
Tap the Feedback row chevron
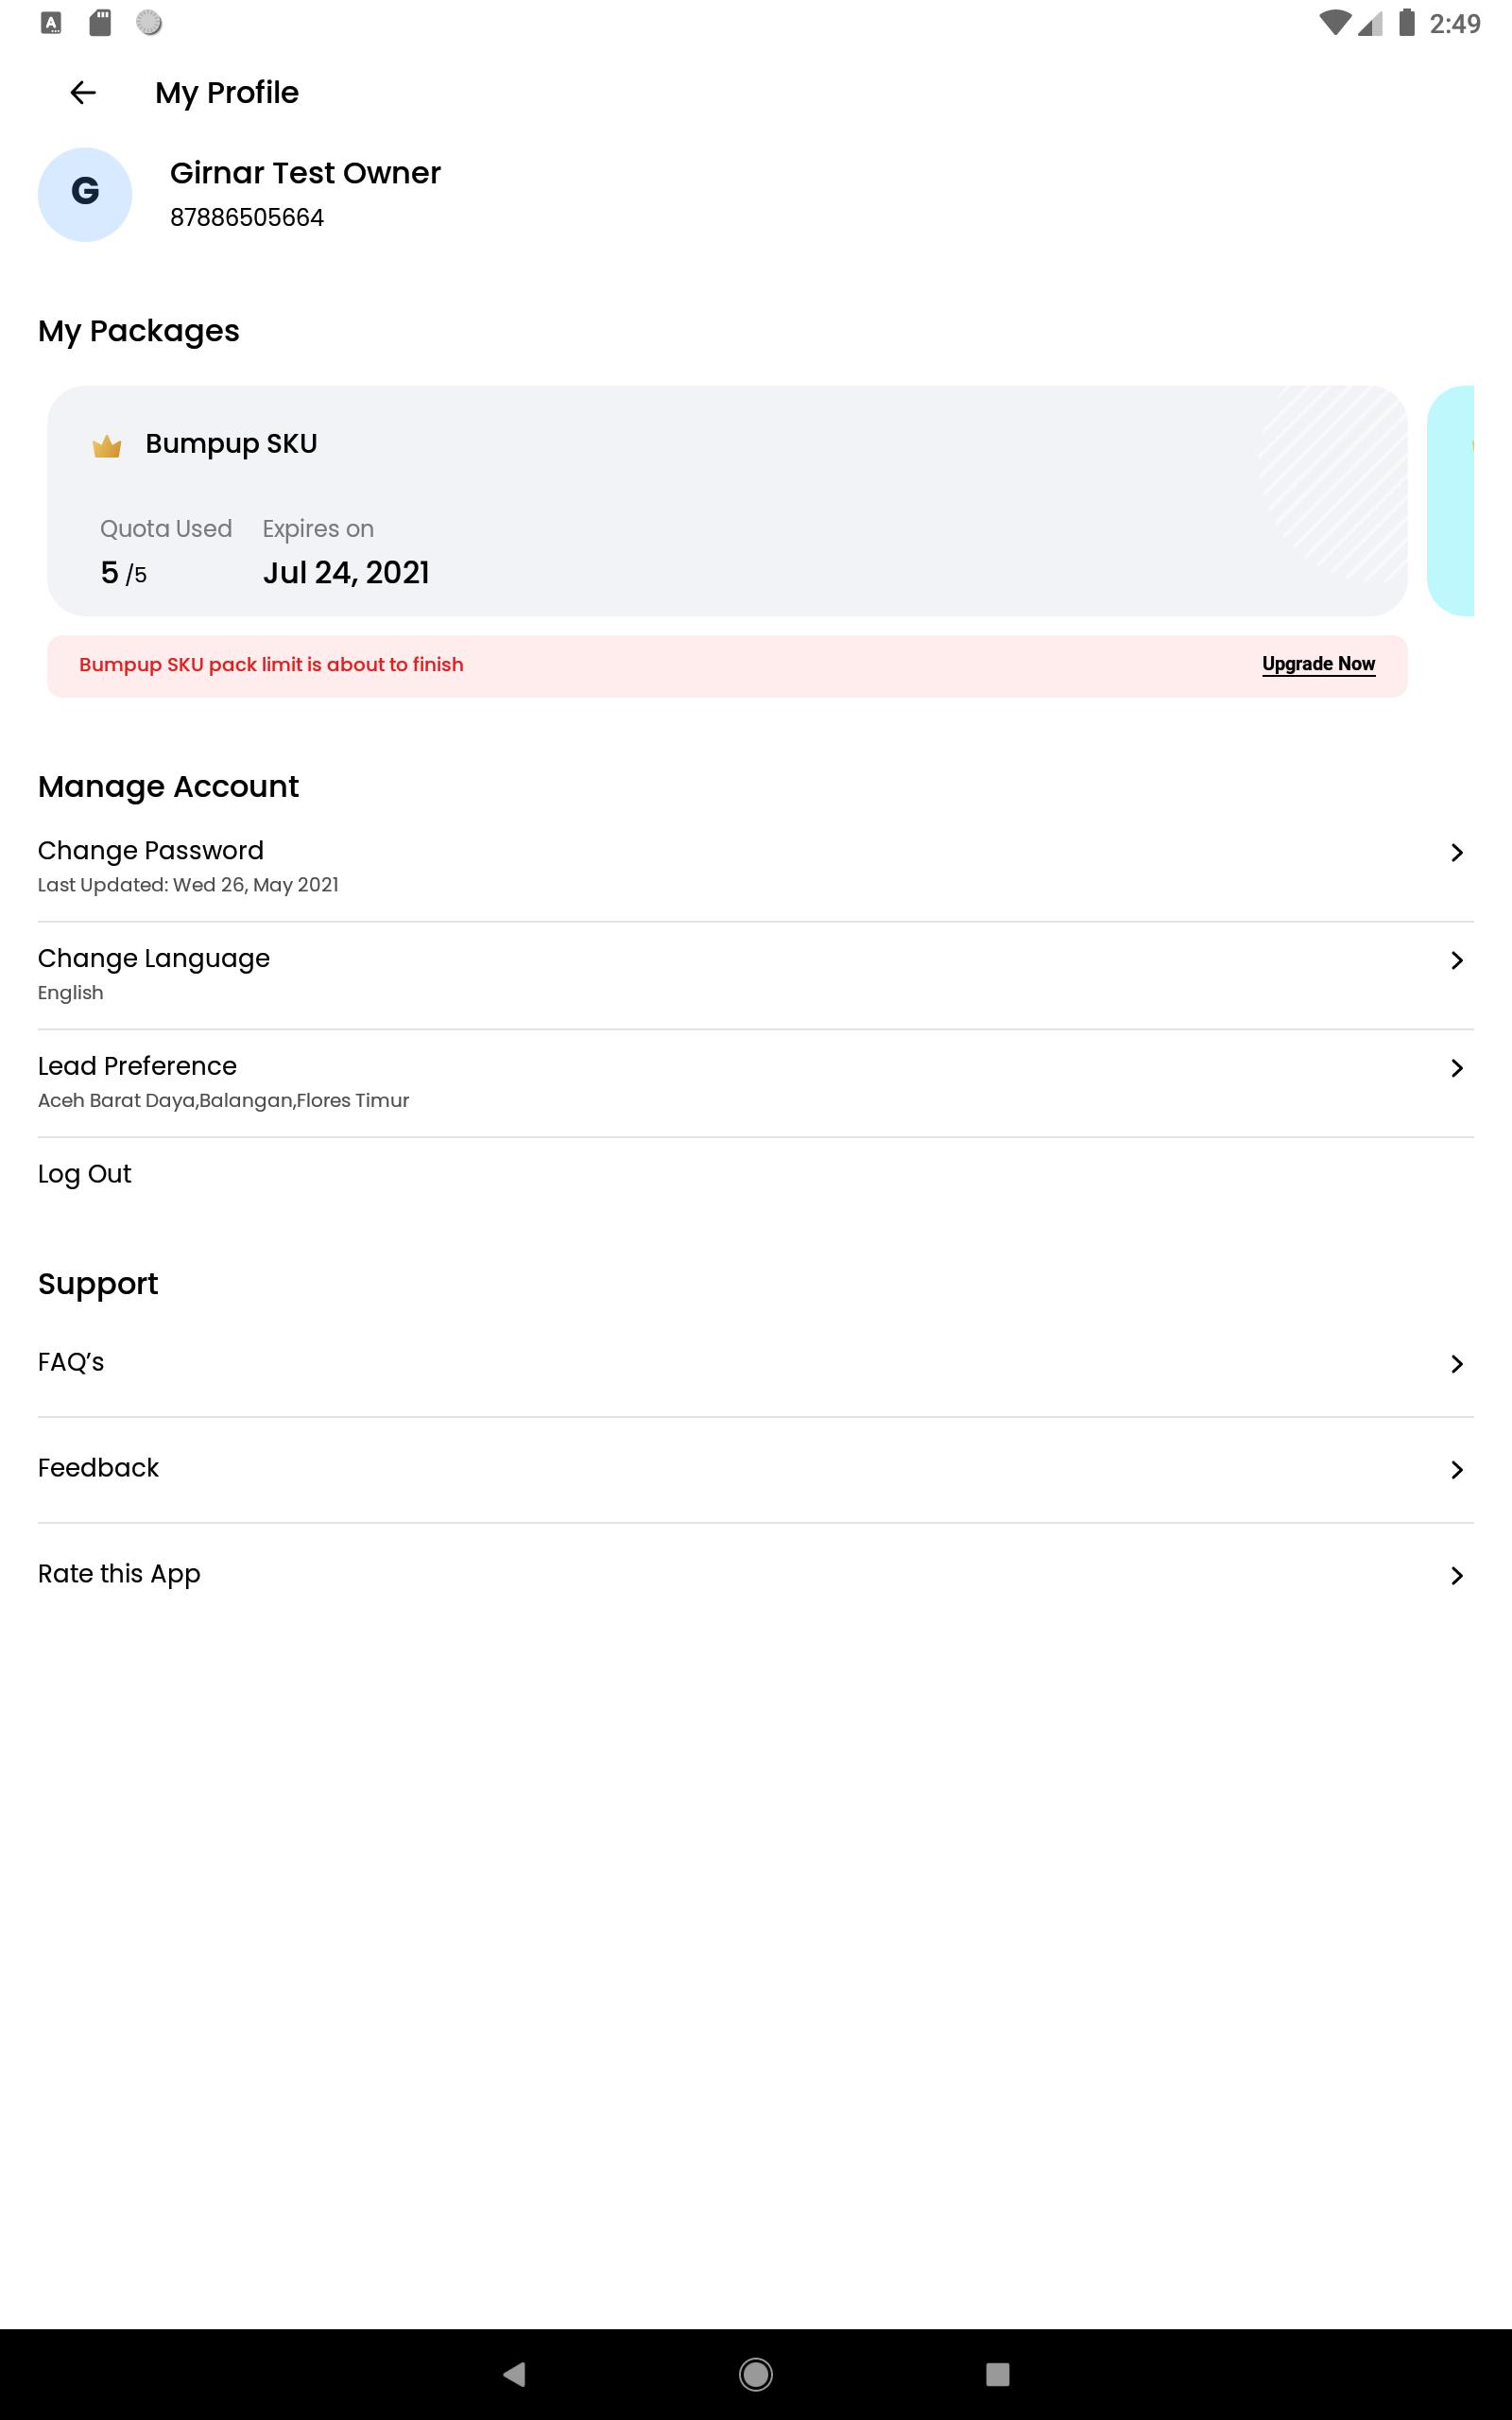click(x=1457, y=1470)
